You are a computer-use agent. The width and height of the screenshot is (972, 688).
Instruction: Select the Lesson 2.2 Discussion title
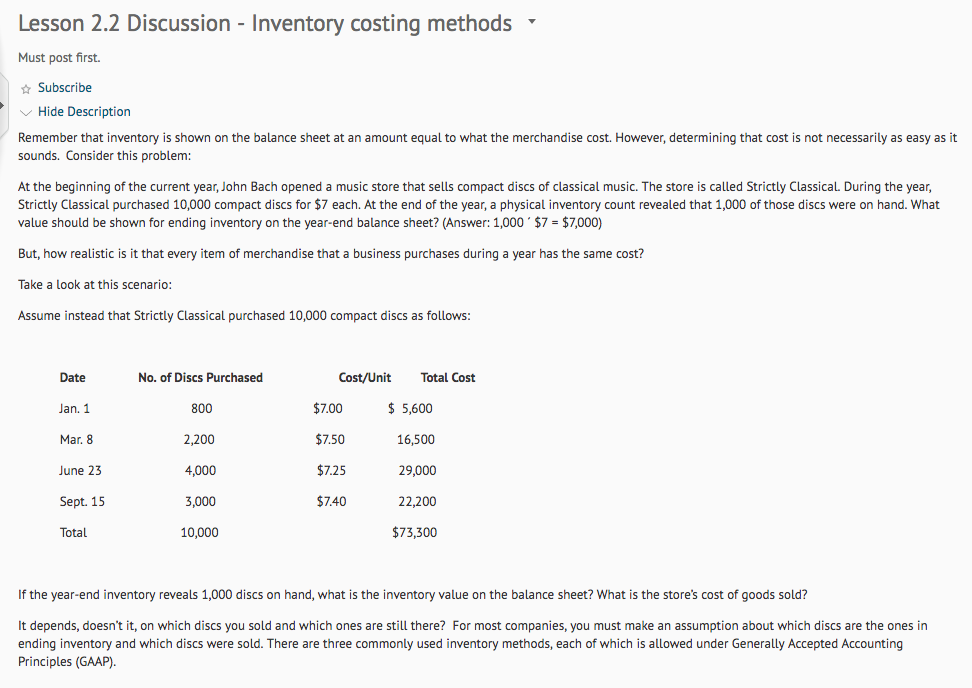click(x=265, y=22)
